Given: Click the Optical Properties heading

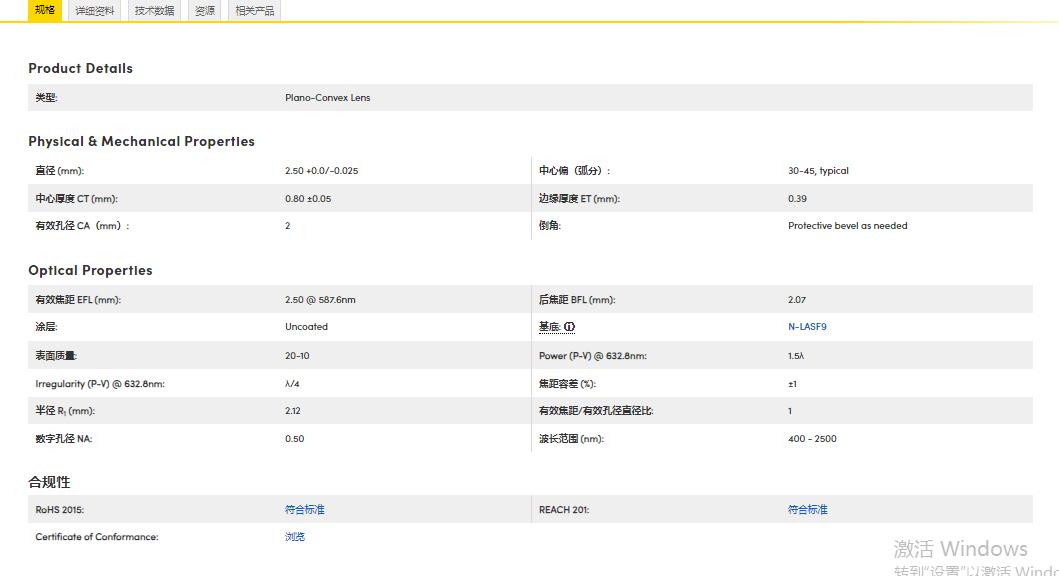Looking at the screenshot, I should click(x=90, y=270).
